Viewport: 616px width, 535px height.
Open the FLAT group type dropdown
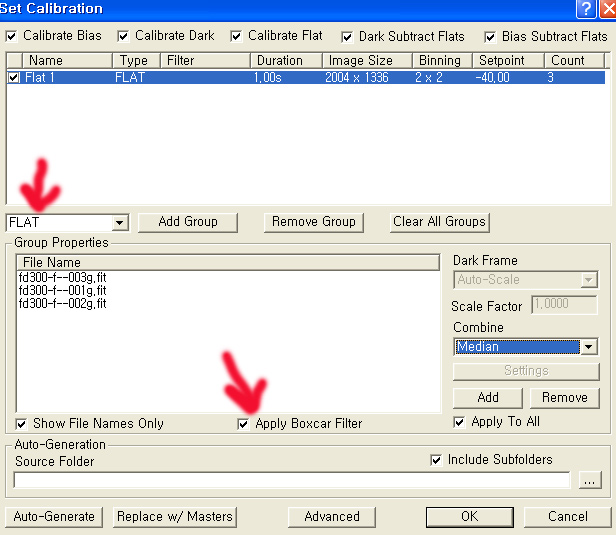coord(120,223)
